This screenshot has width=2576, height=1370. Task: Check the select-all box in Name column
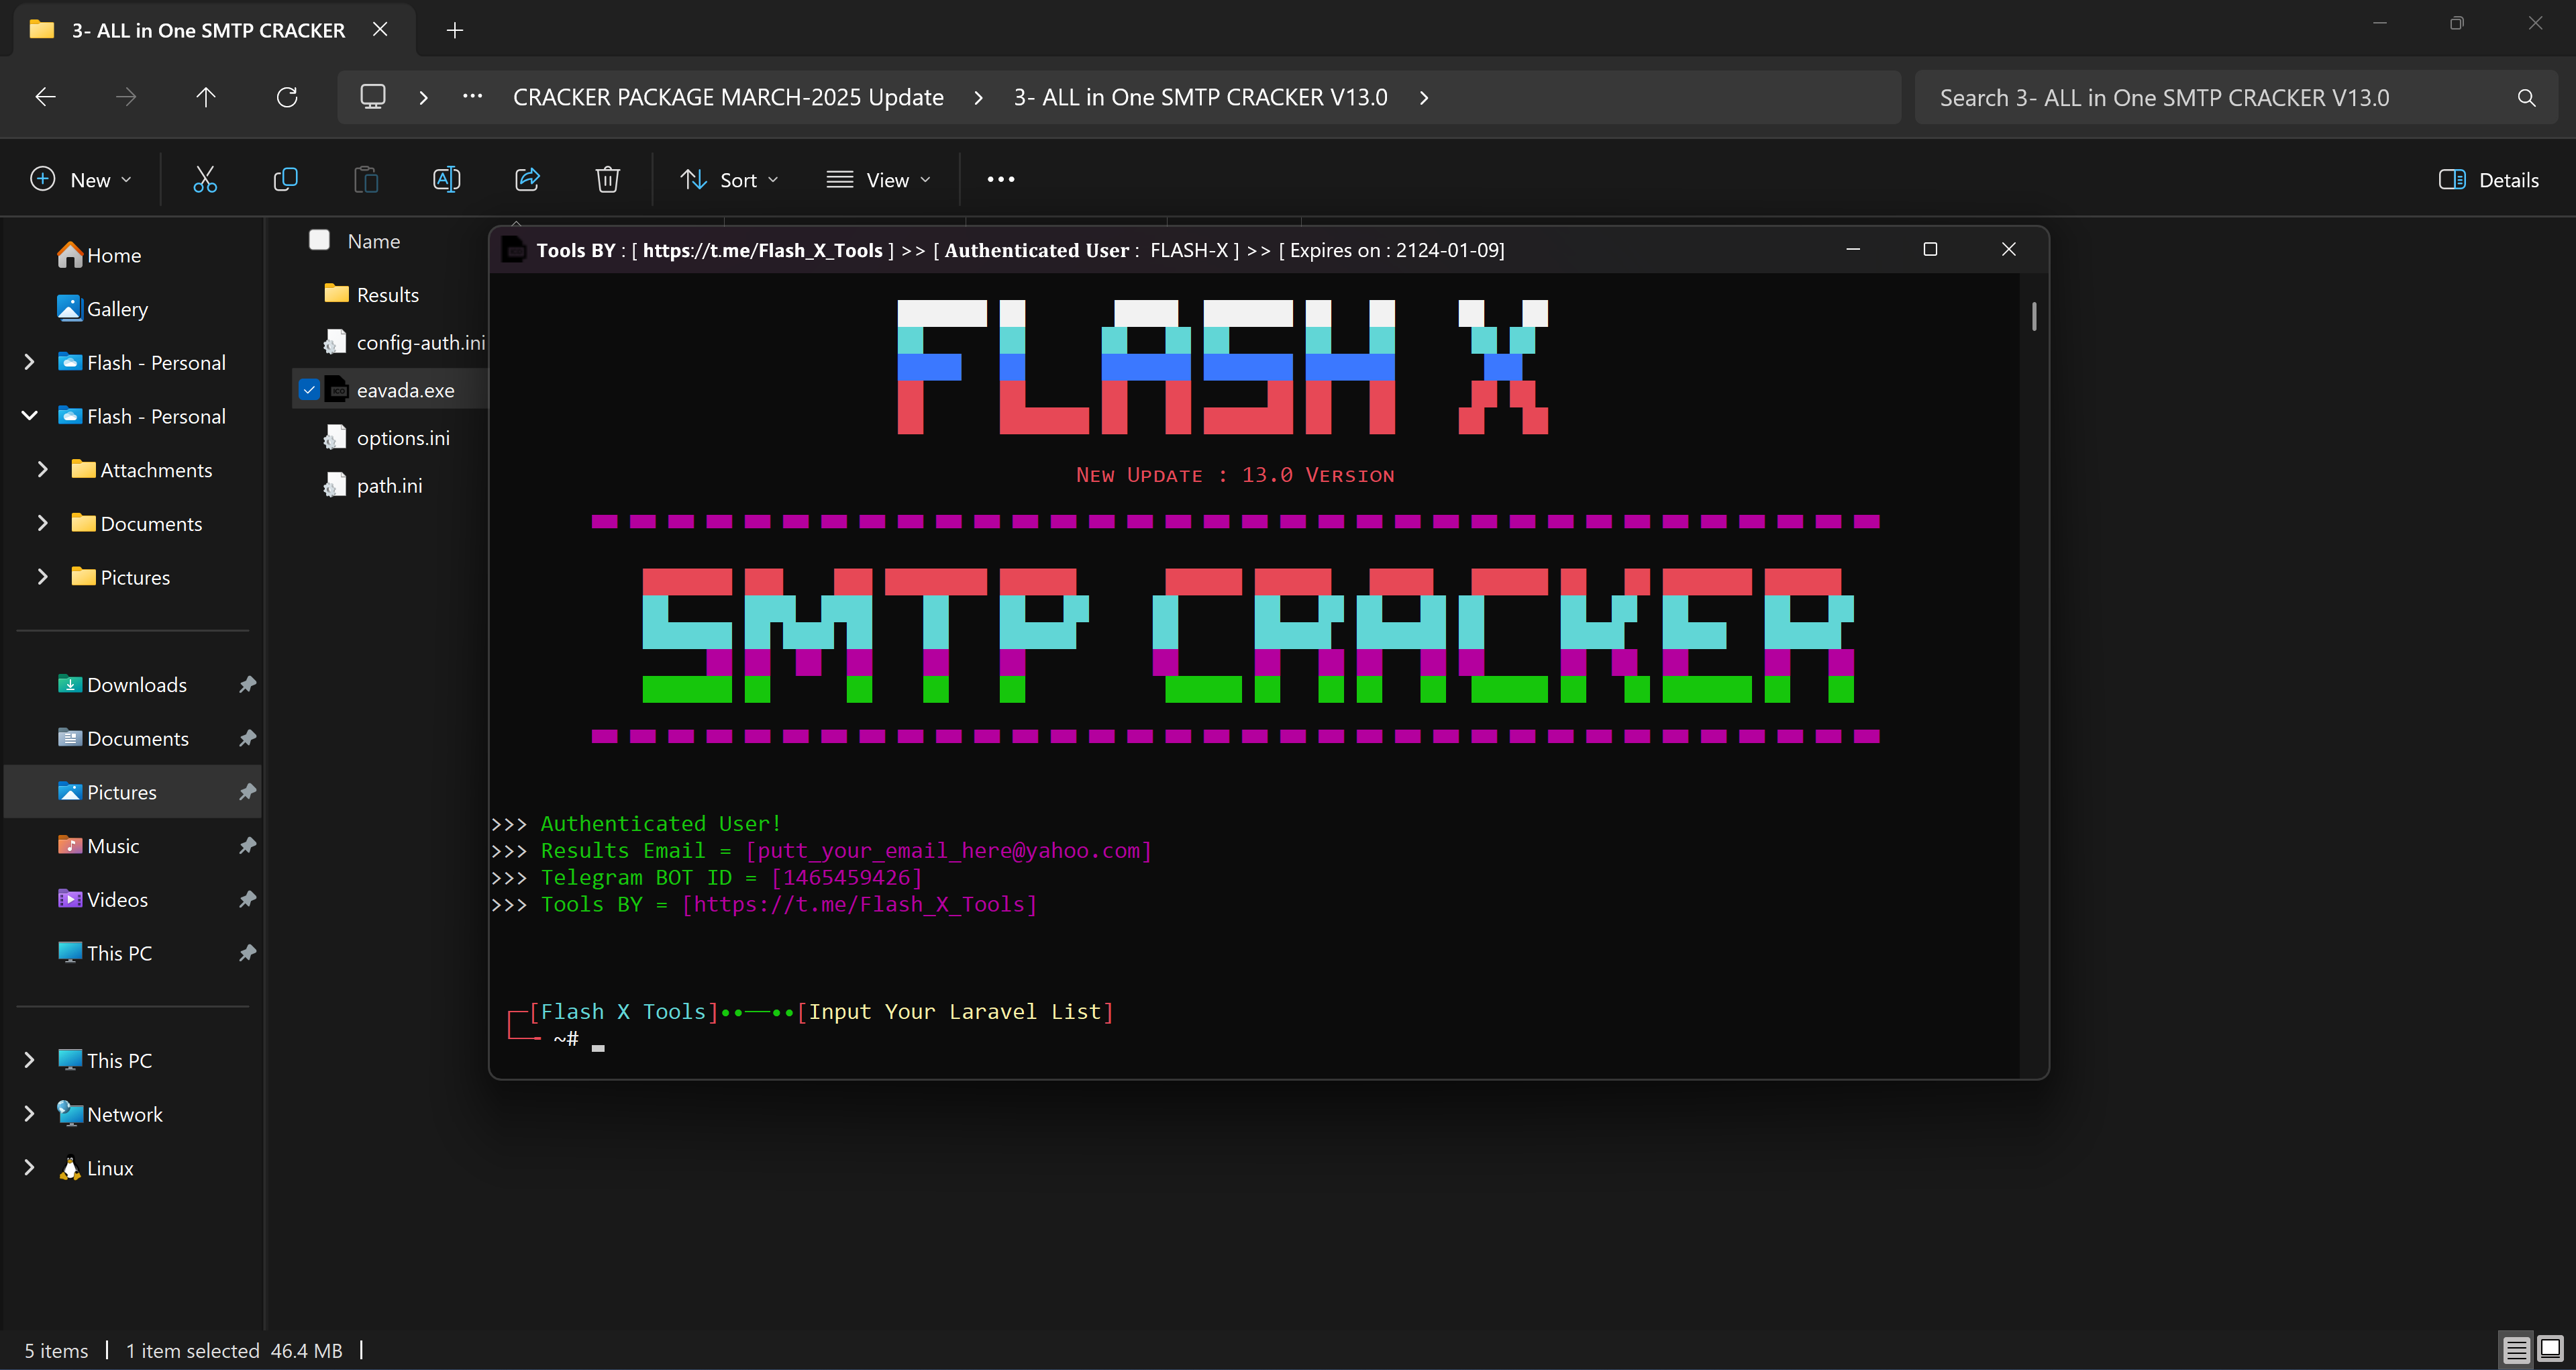click(319, 240)
